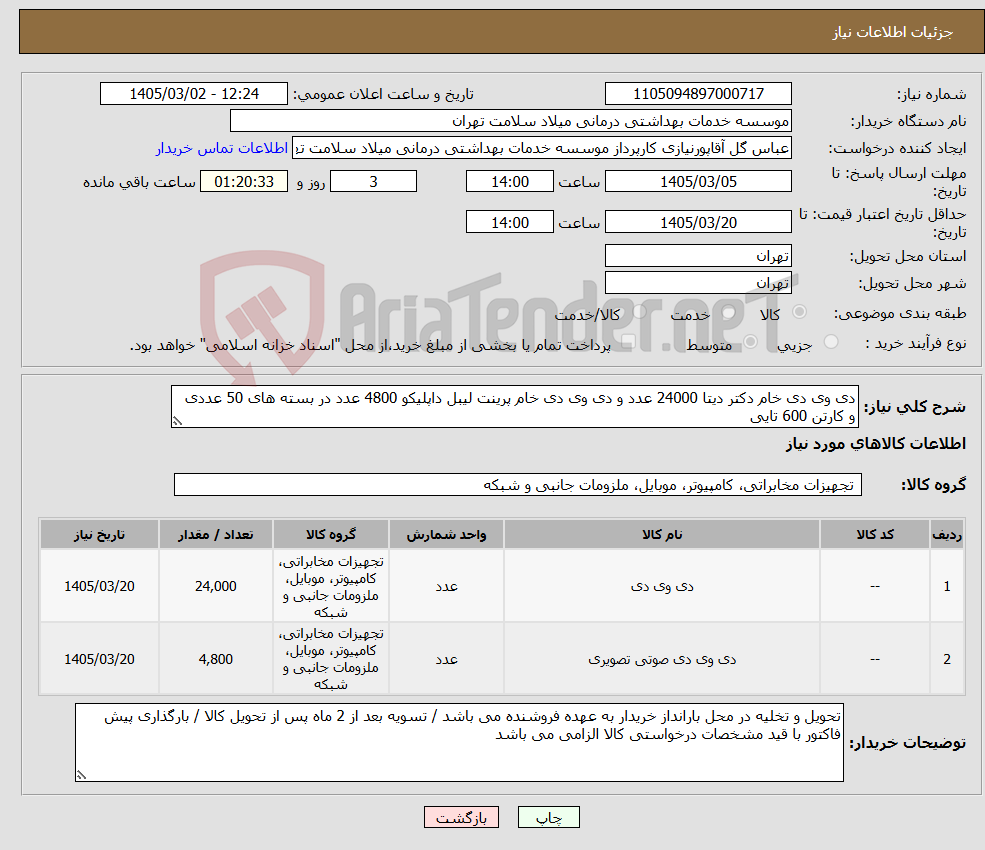The image size is (985, 850).
Task: Click the announcement date field 1405/03/02 - 12:24
Action: pyautogui.click(x=193, y=94)
